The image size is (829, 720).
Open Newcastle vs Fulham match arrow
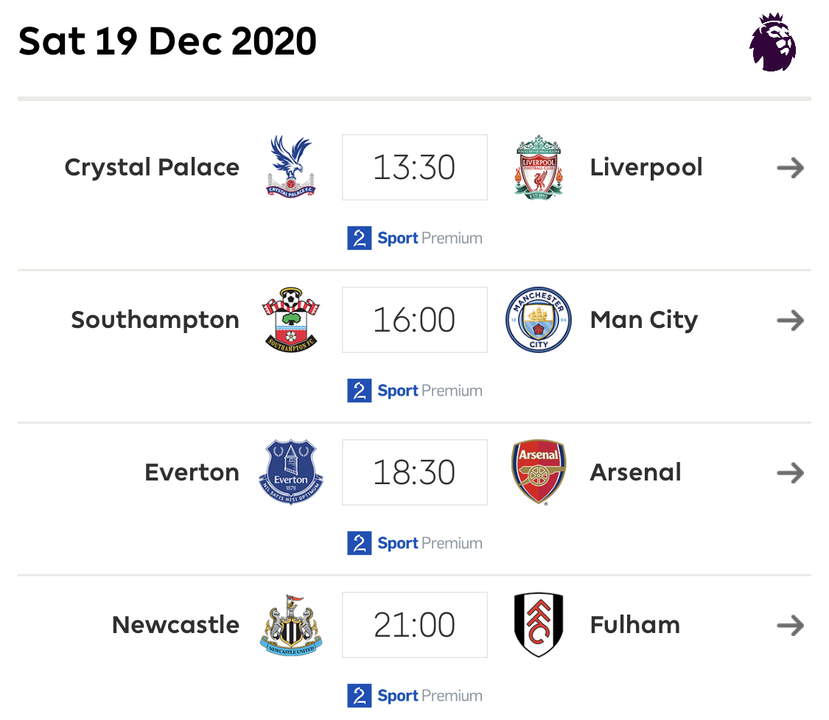[790, 625]
